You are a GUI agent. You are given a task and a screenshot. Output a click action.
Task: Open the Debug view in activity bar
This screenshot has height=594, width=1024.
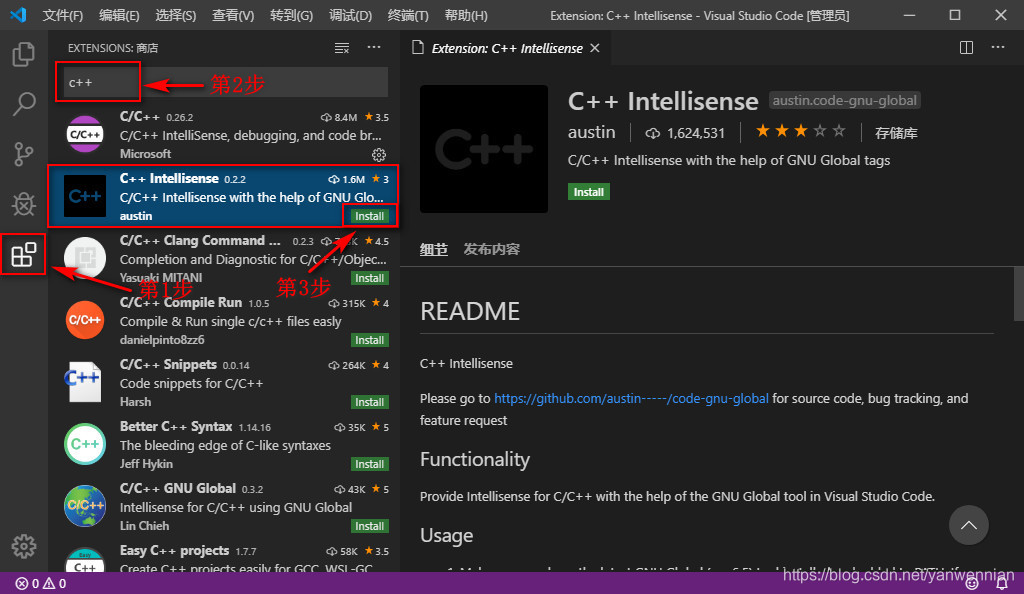pyautogui.click(x=24, y=204)
